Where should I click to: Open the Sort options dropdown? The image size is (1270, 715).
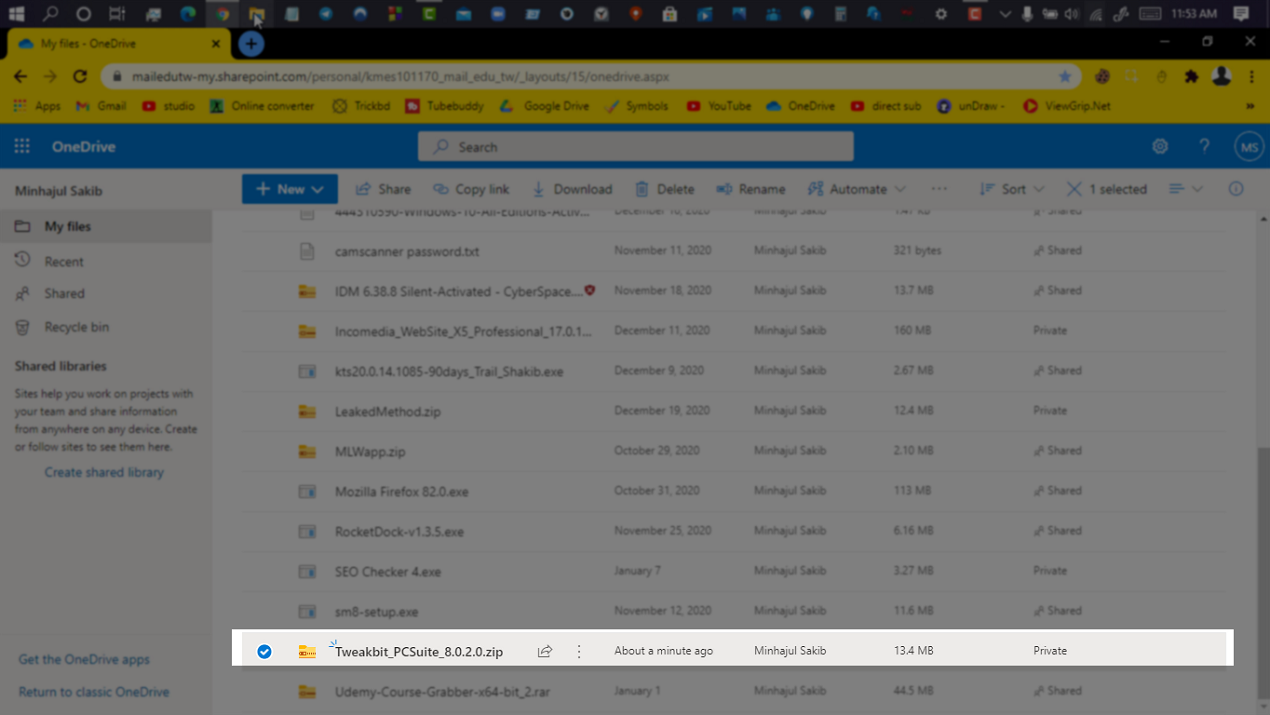coord(1011,188)
